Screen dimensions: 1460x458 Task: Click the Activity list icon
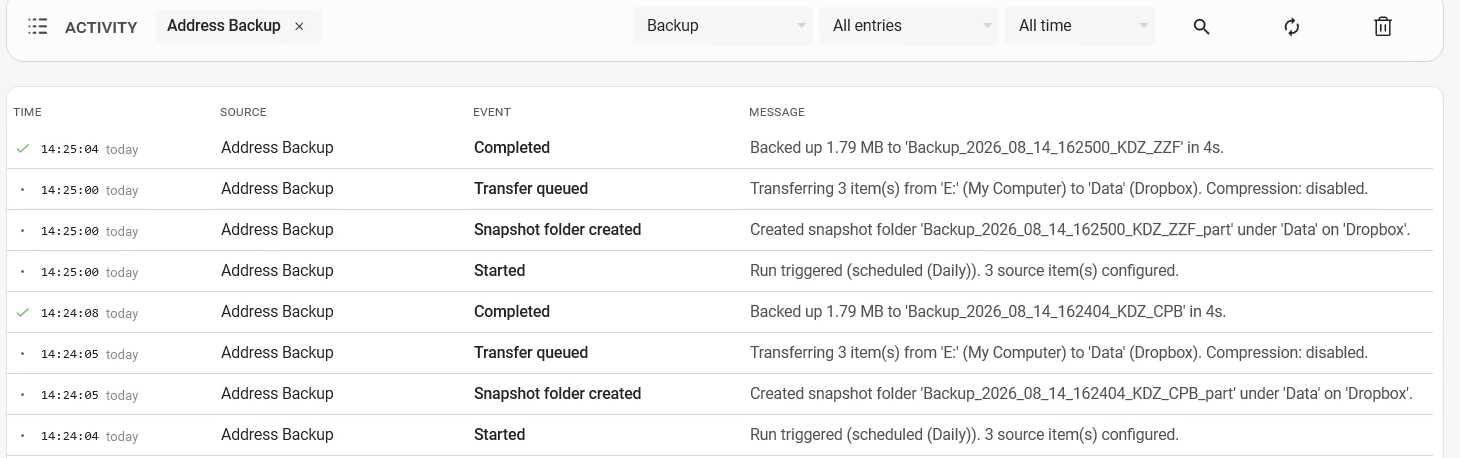pos(38,27)
